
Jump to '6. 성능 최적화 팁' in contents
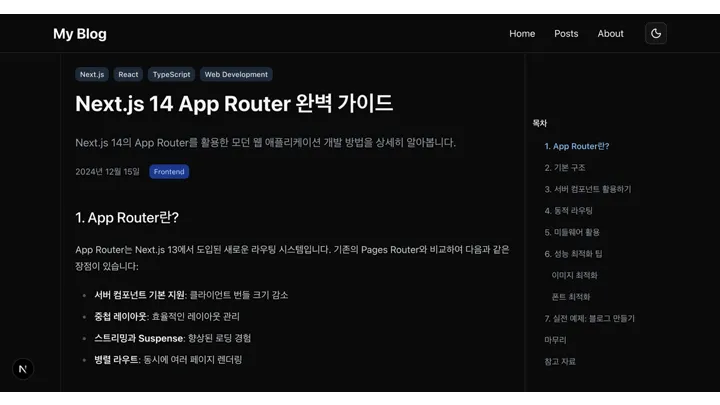tap(574, 254)
